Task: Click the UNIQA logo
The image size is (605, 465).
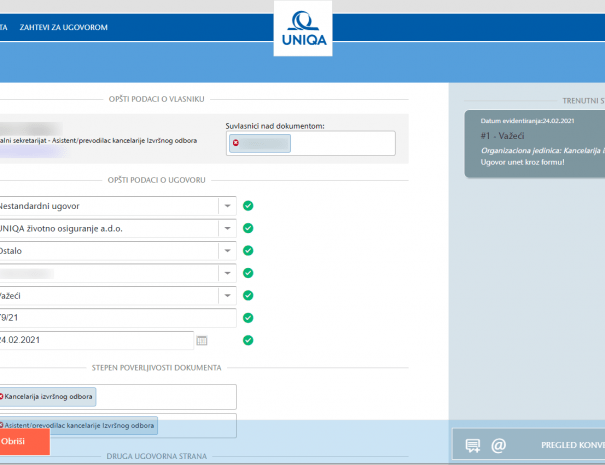Action: pyautogui.click(x=304, y=28)
